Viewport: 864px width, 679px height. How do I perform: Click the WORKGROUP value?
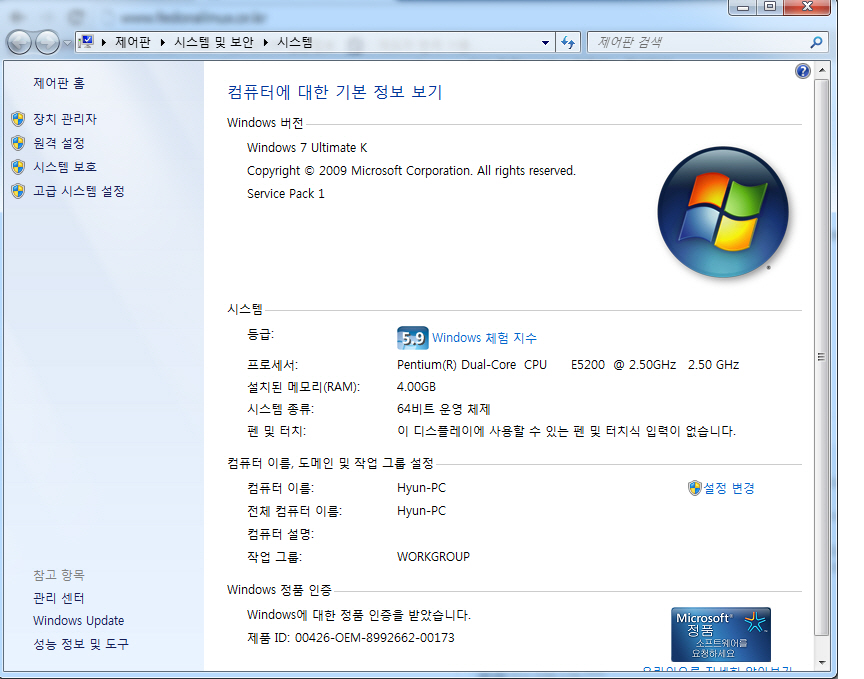(433, 557)
